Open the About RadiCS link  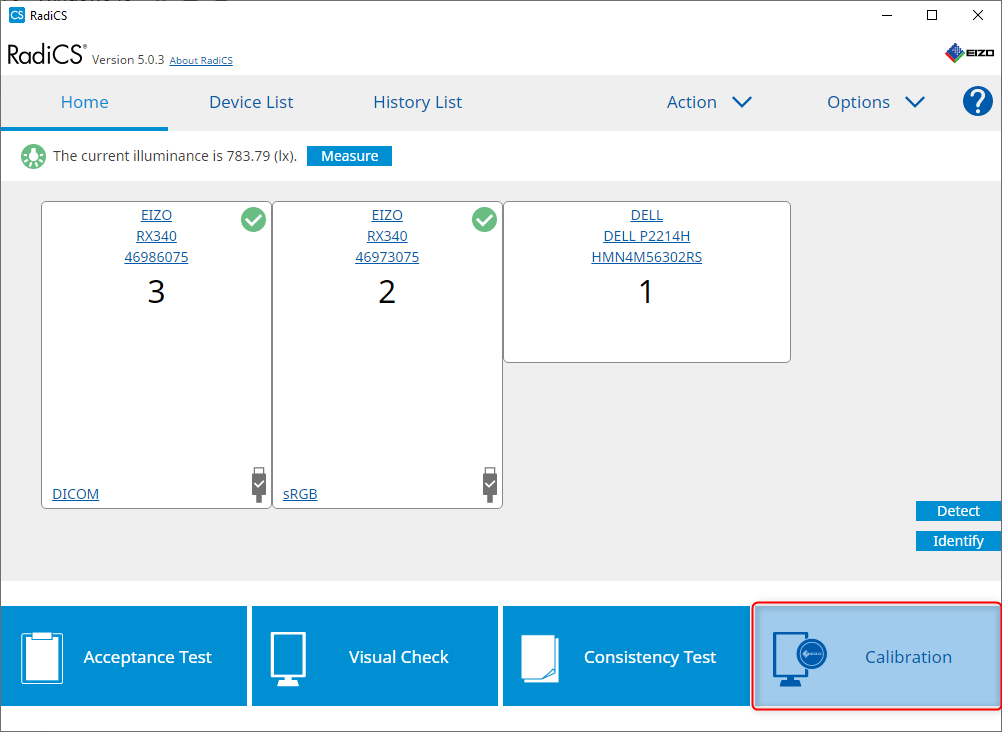[x=201, y=60]
